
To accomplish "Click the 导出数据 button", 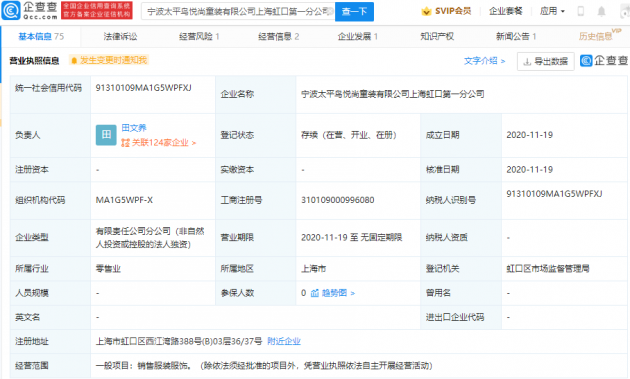I will click(x=546, y=61).
